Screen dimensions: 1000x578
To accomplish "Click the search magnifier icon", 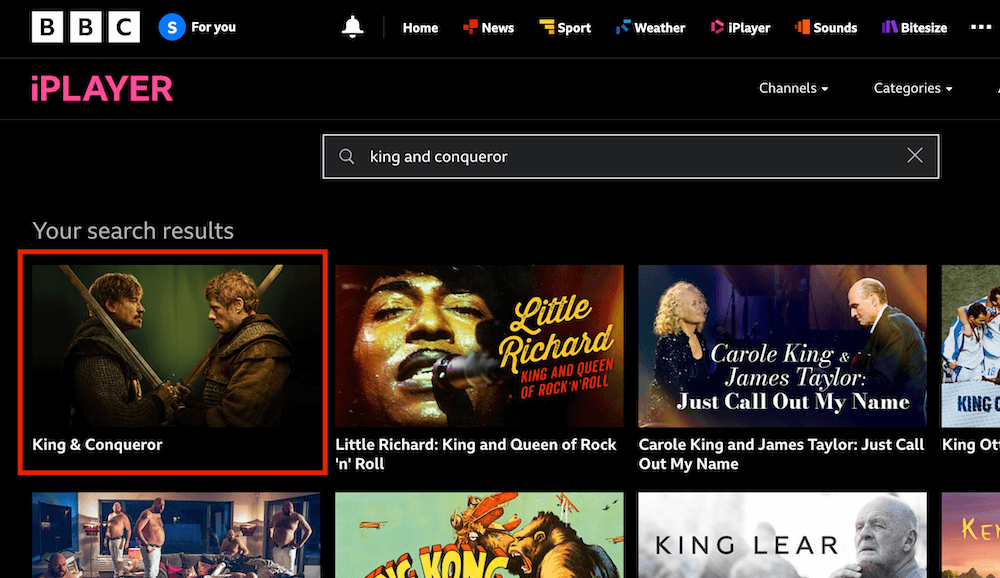I will (346, 156).
